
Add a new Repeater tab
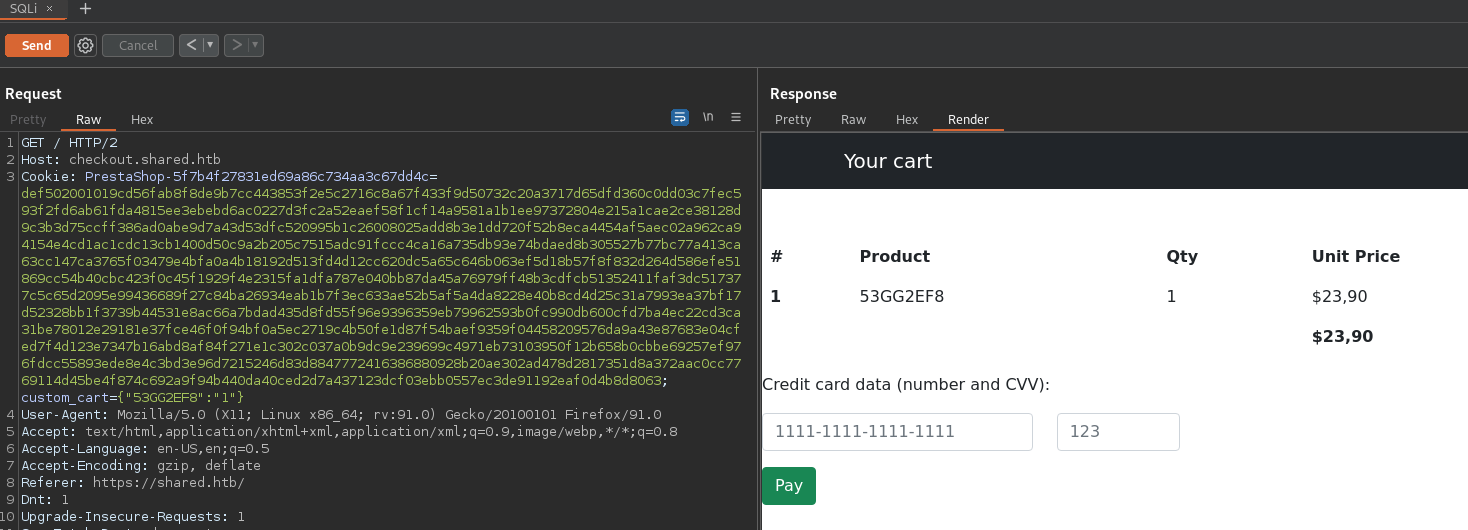click(x=85, y=8)
